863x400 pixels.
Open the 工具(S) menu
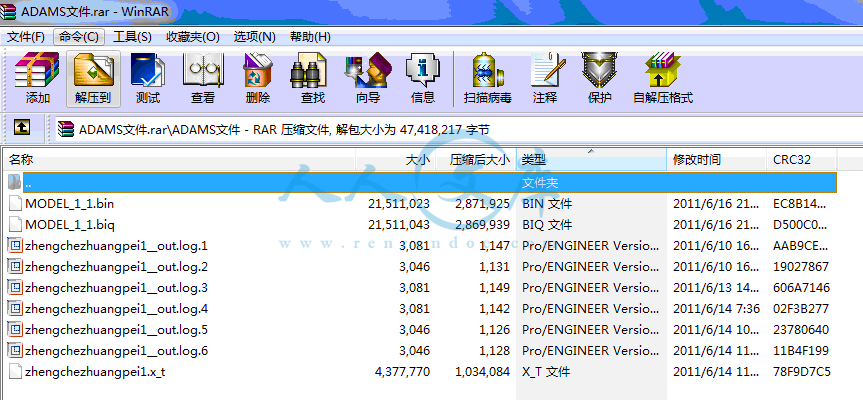tap(132, 37)
